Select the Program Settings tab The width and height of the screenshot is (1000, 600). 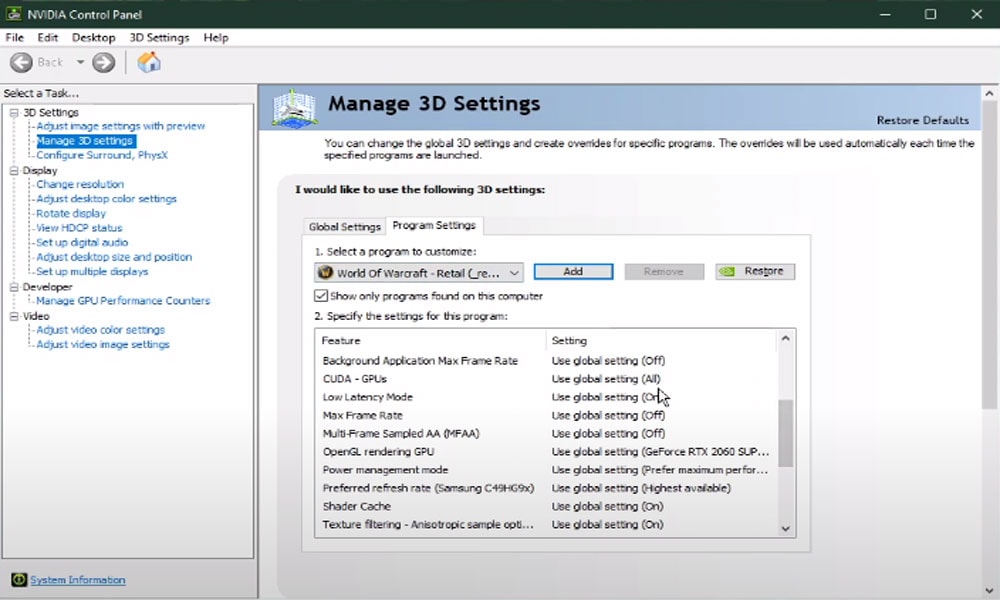coord(434,225)
